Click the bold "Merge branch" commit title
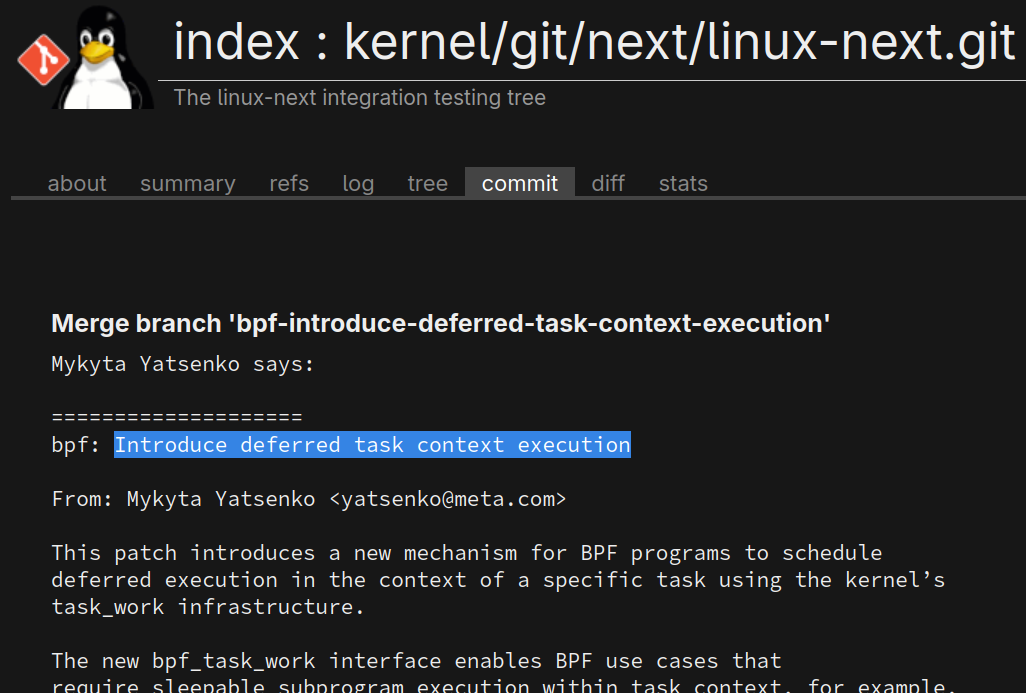This screenshot has height=693, width=1026. pos(441,324)
